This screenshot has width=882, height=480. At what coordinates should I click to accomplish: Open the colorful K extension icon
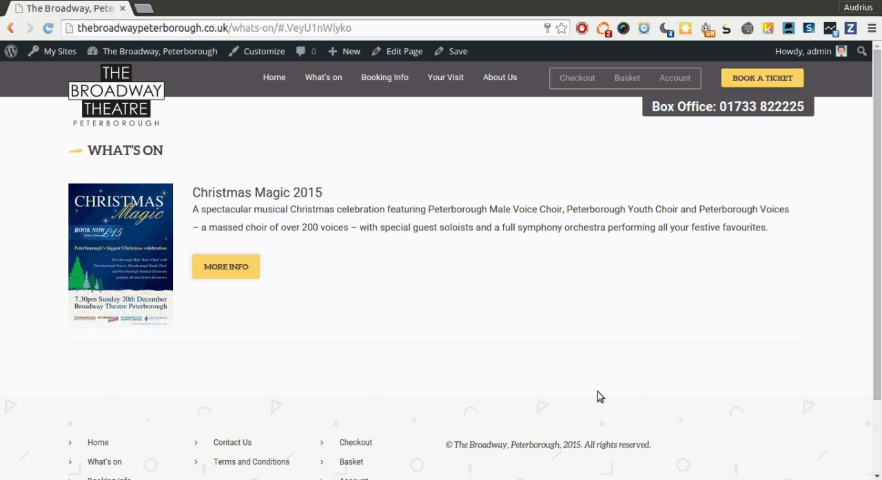click(768, 28)
